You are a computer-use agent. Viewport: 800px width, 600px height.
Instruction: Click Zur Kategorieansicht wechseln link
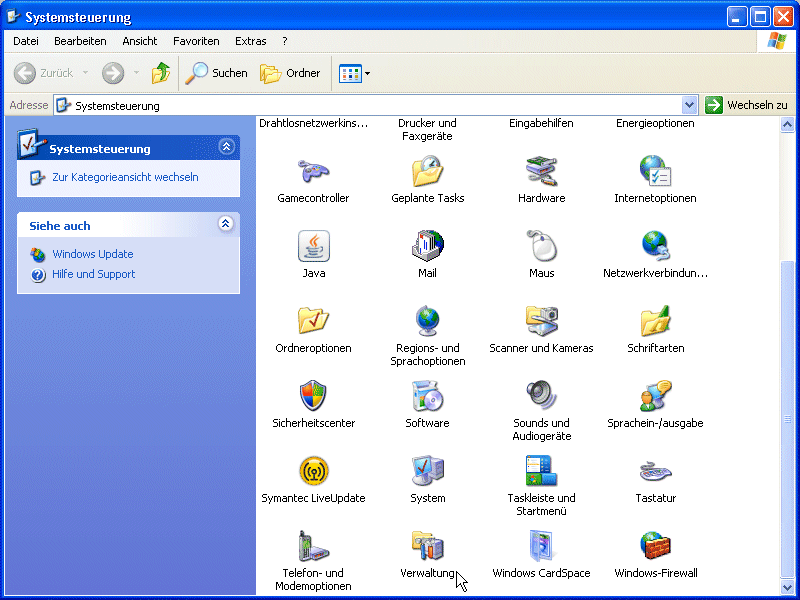(126, 178)
